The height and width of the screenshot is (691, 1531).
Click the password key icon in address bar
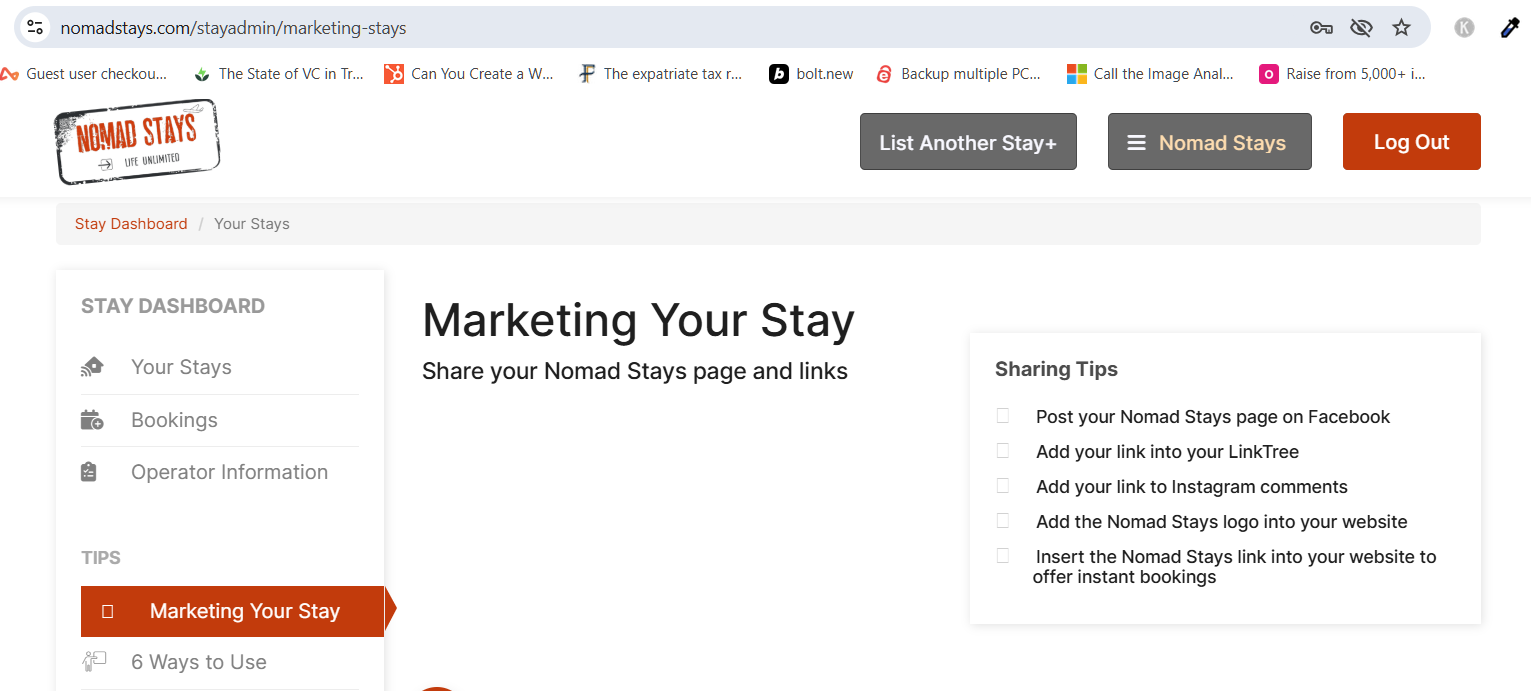click(x=1321, y=28)
